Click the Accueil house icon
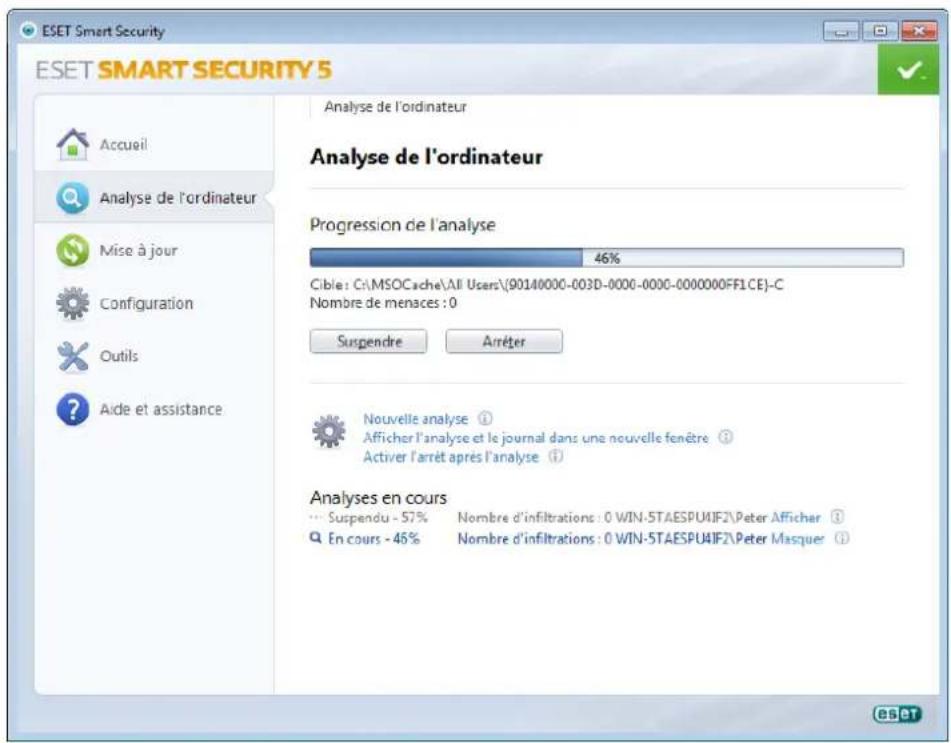This screenshot has height=743, width=951. tap(73, 144)
